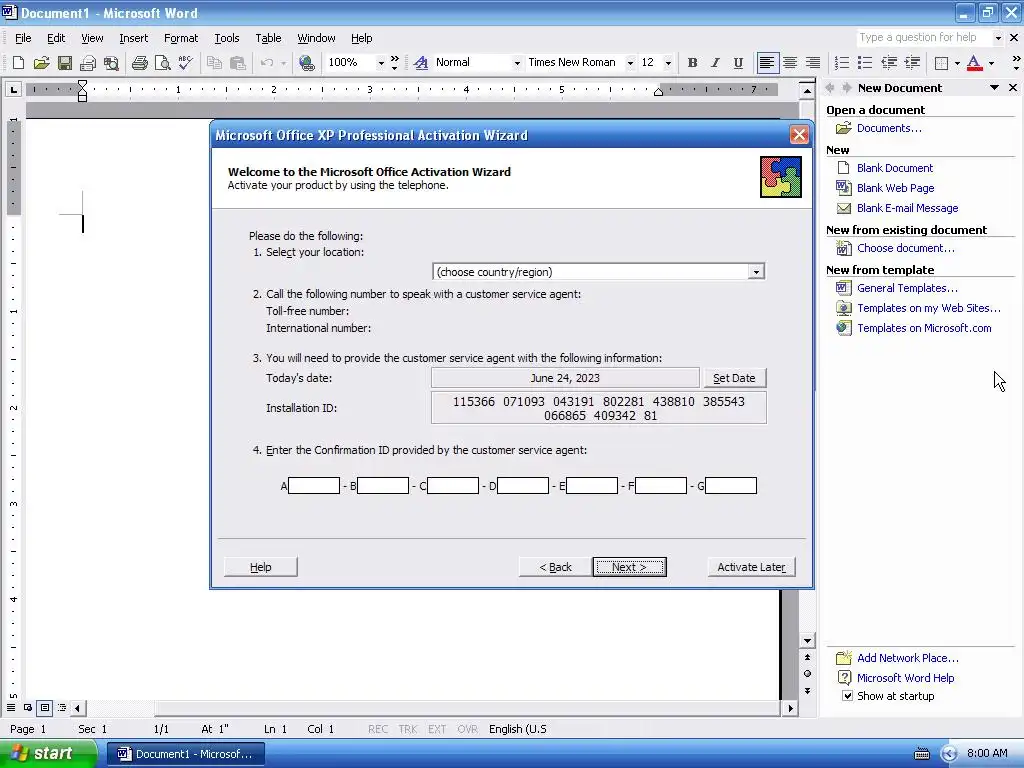Open the Format menu
The image size is (1024, 768).
click(x=181, y=38)
